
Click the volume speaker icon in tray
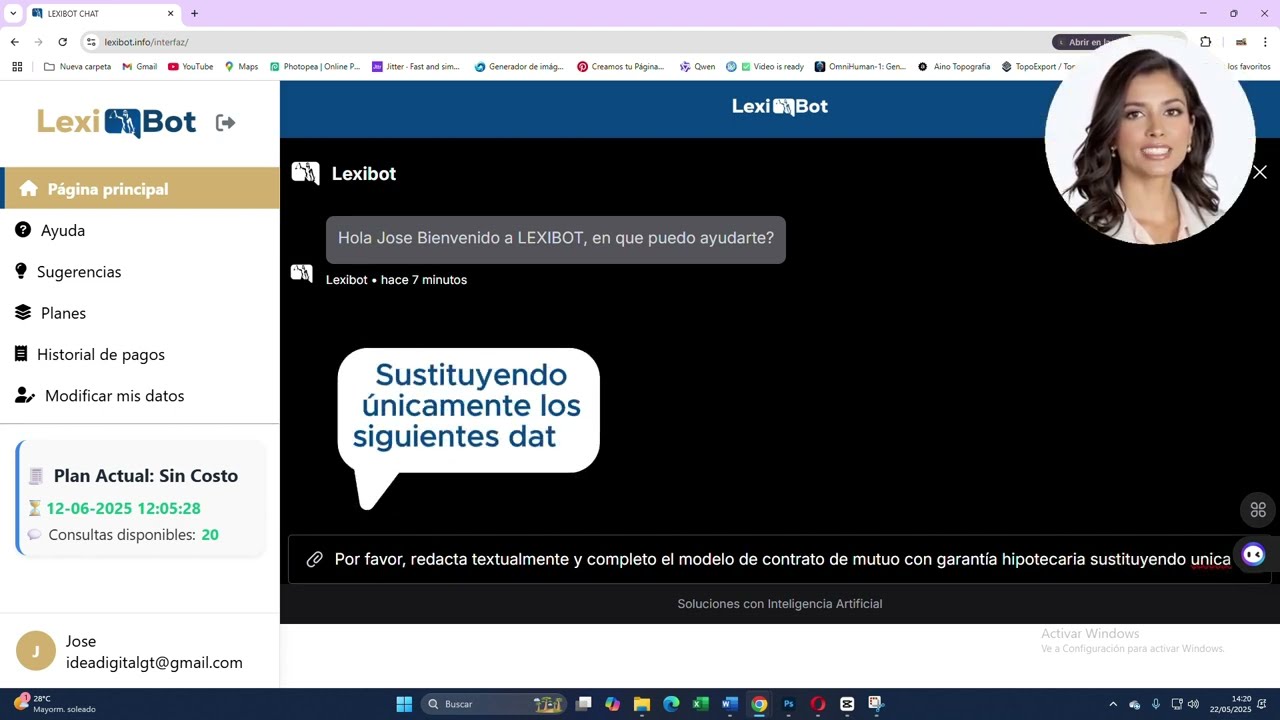(1193, 704)
